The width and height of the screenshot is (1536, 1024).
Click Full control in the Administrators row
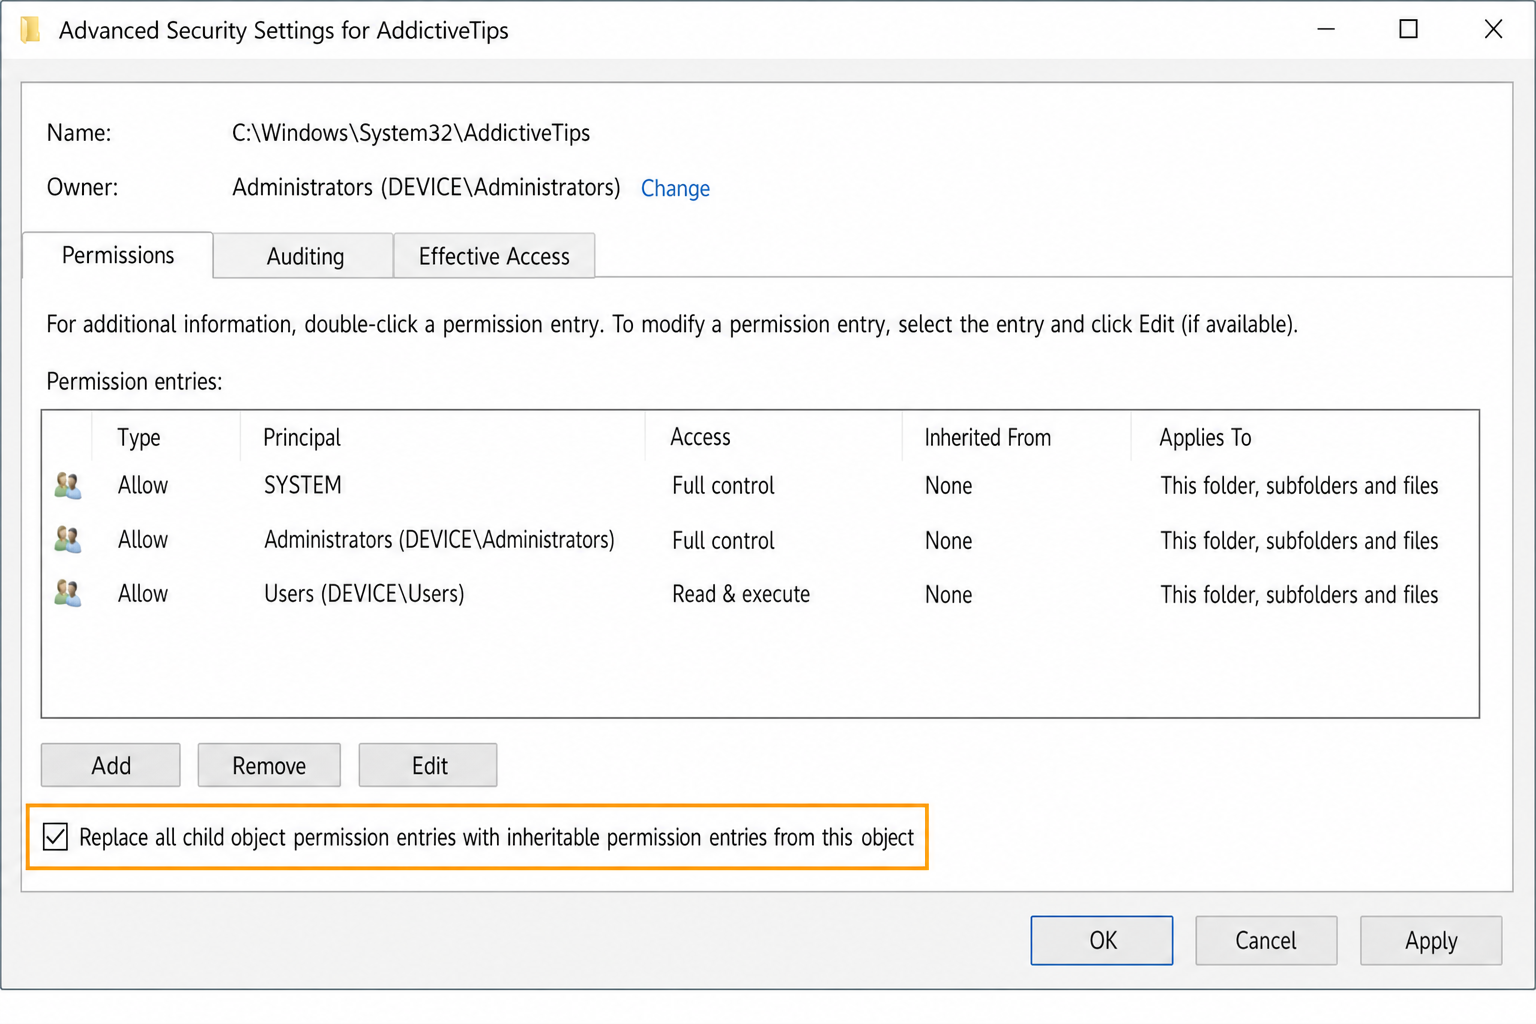click(723, 541)
